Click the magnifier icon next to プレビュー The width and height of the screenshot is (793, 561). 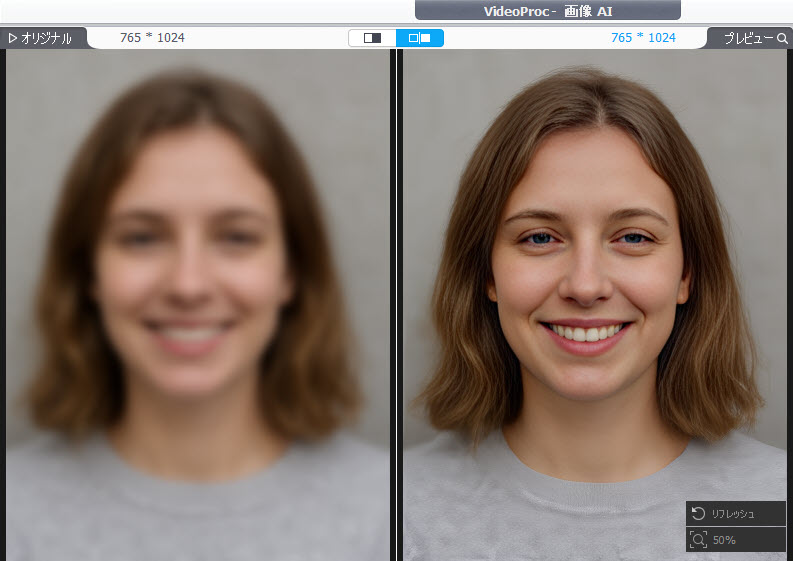click(782, 38)
